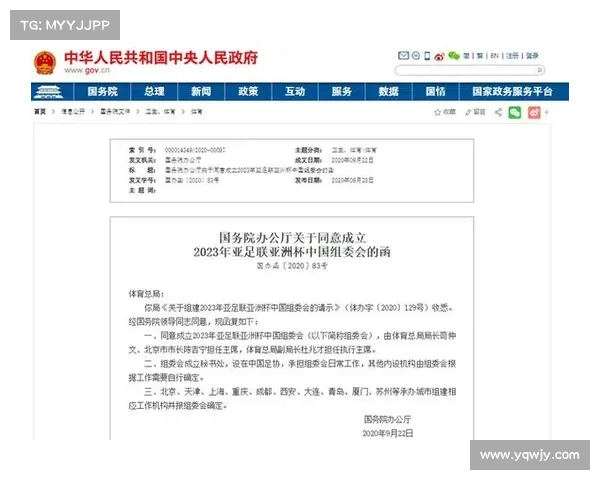Open 信息公开 in the breadcrumb
The image size is (600, 480).
pos(73,112)
